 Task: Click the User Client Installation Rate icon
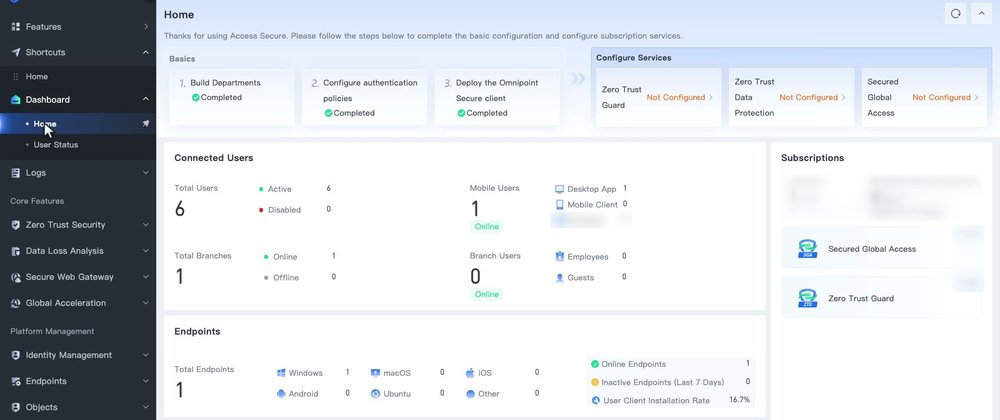pyautogui.click(x=596, y=400)
